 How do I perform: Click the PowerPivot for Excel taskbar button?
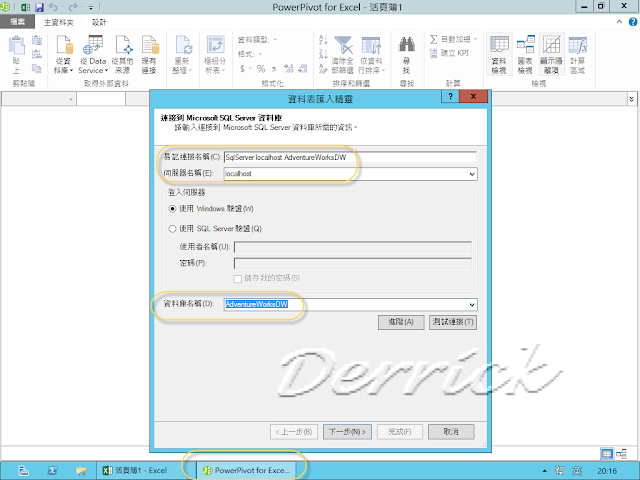[247, 471]
